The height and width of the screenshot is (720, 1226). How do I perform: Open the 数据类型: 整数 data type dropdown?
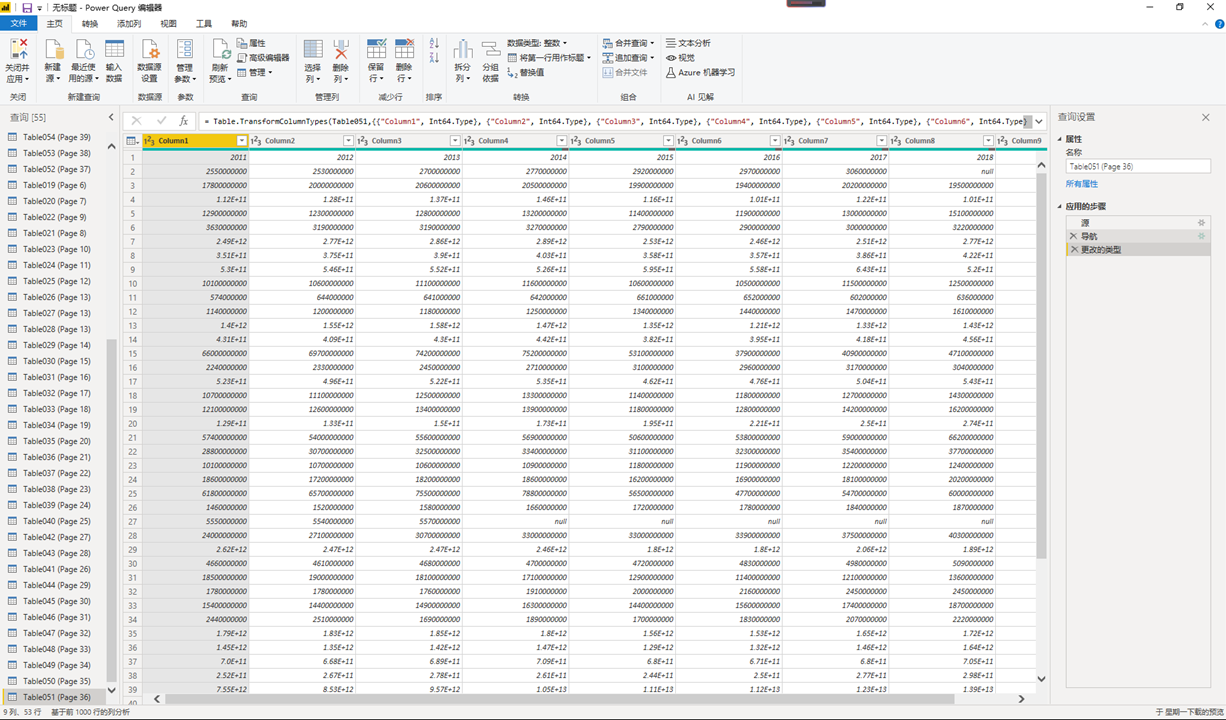pyautogui.click(x=537, y=43)
